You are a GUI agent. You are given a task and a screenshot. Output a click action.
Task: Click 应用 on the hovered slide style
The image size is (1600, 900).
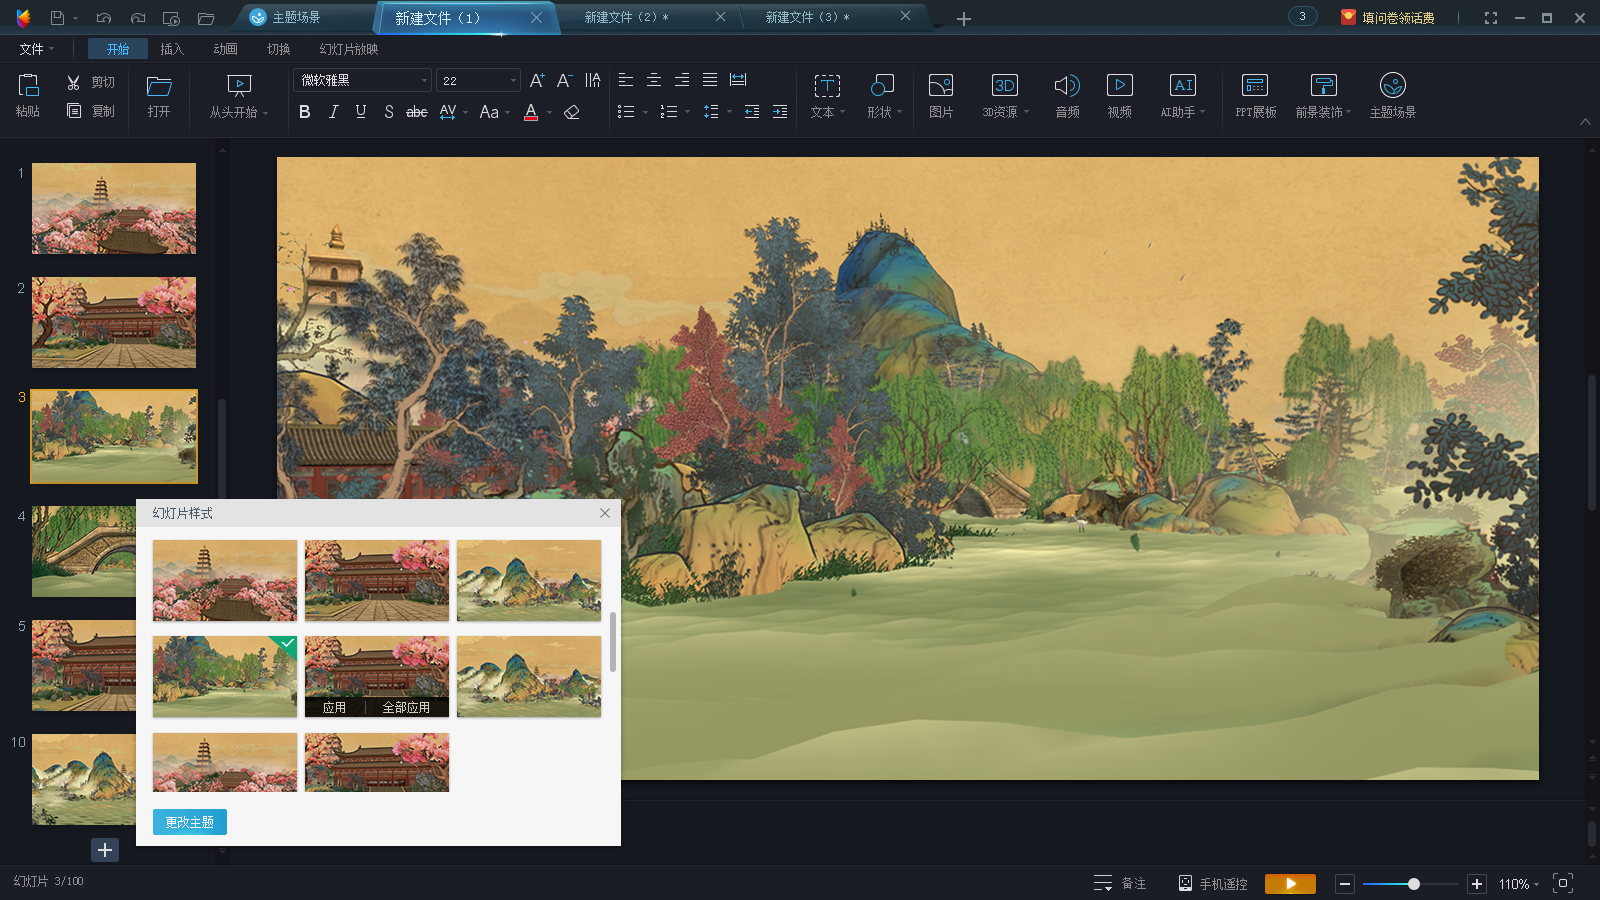pyautogui.click(x=334, y=707)
